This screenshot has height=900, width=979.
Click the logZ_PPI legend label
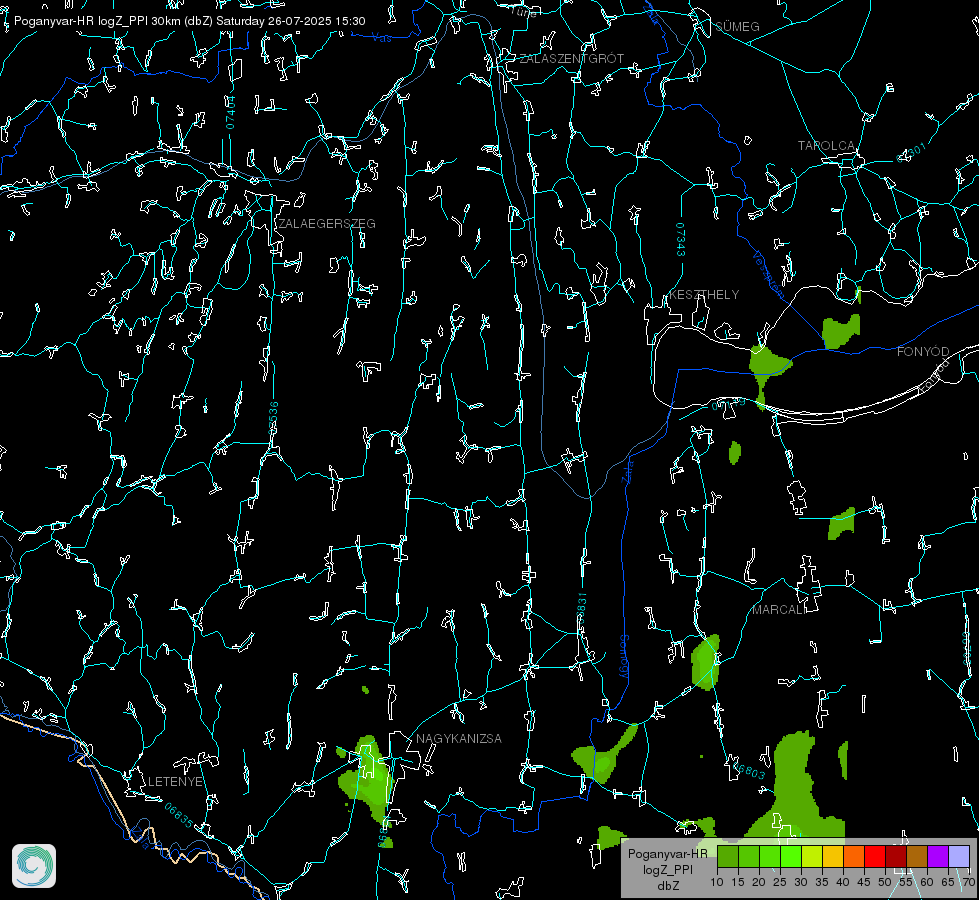click(x=667, y=869)
